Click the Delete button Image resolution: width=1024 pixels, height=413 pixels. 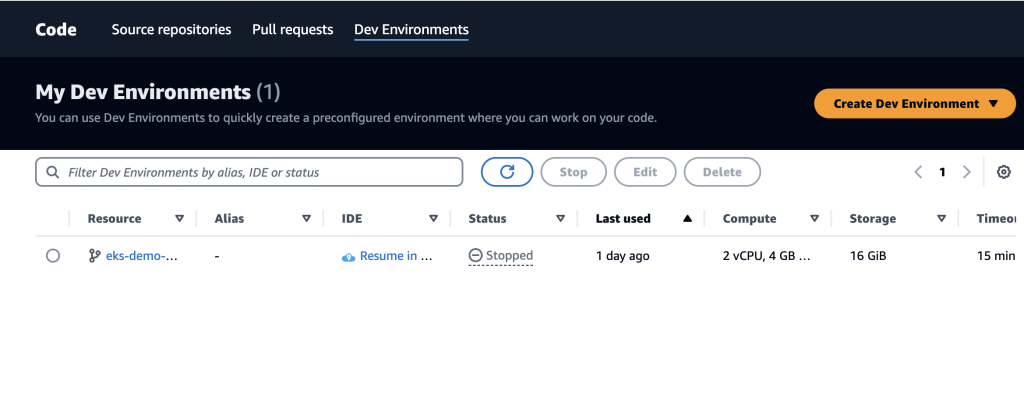(722, 172)
